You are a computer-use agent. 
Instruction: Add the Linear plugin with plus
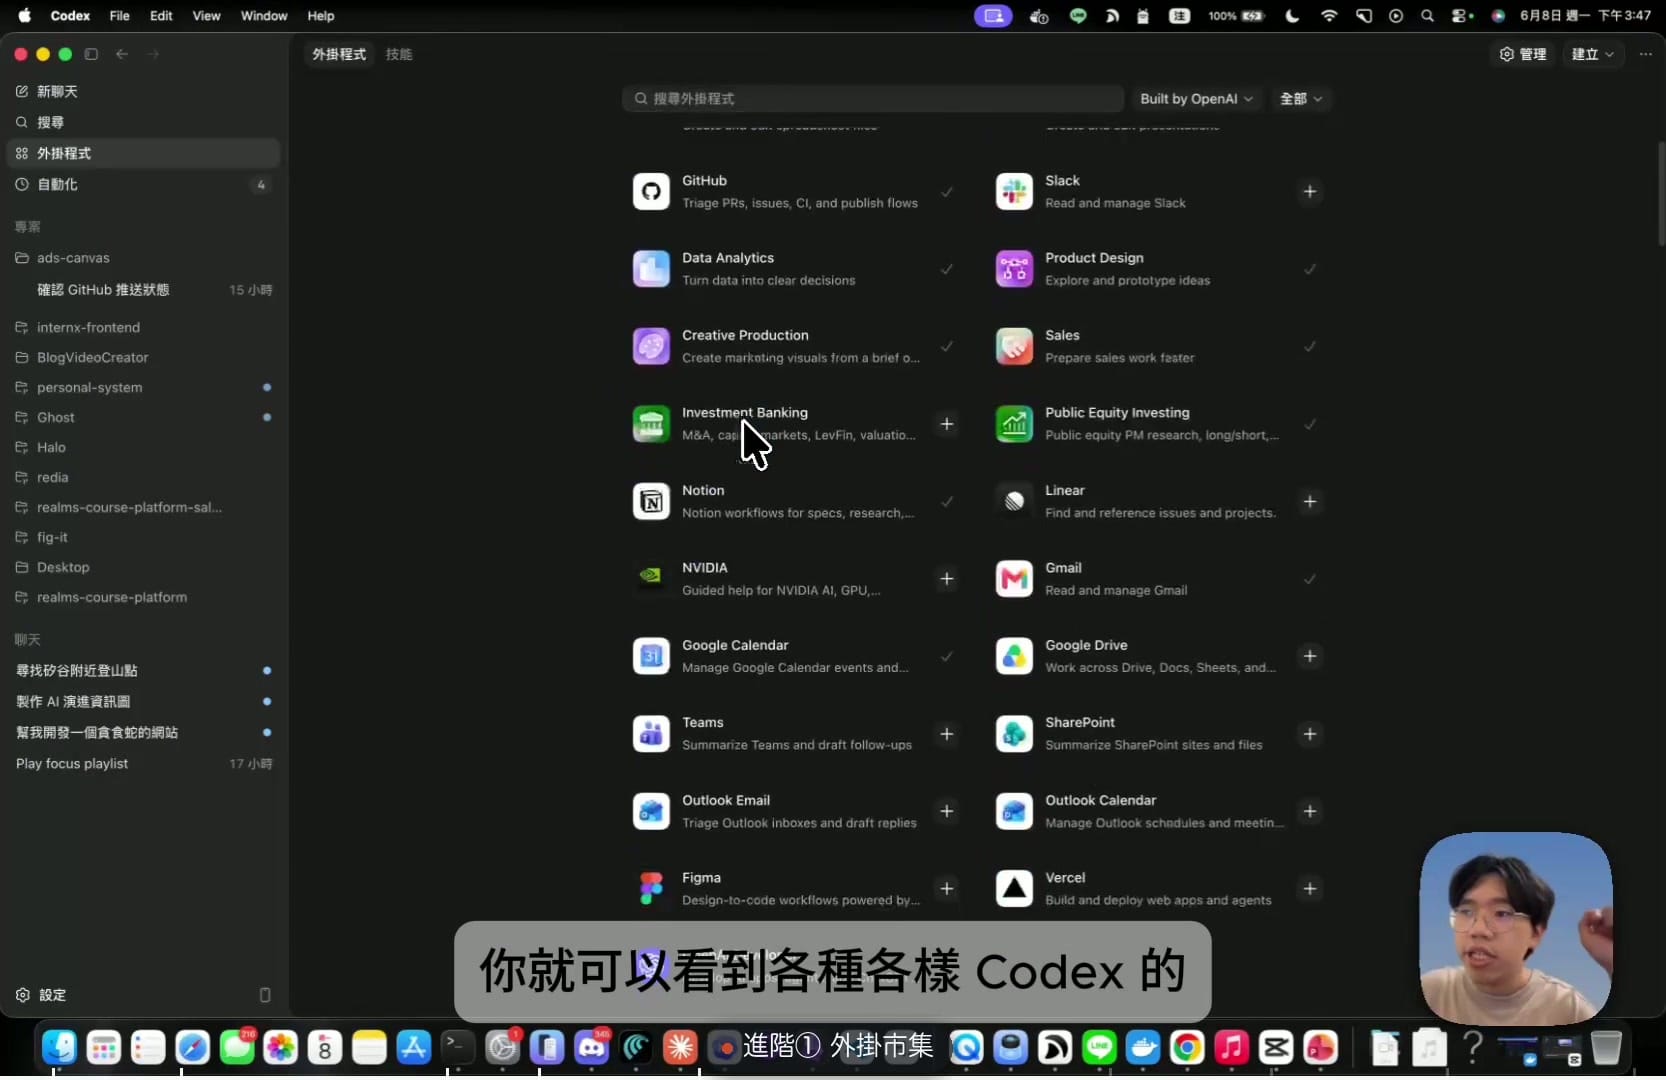(x=1310, y=501)
